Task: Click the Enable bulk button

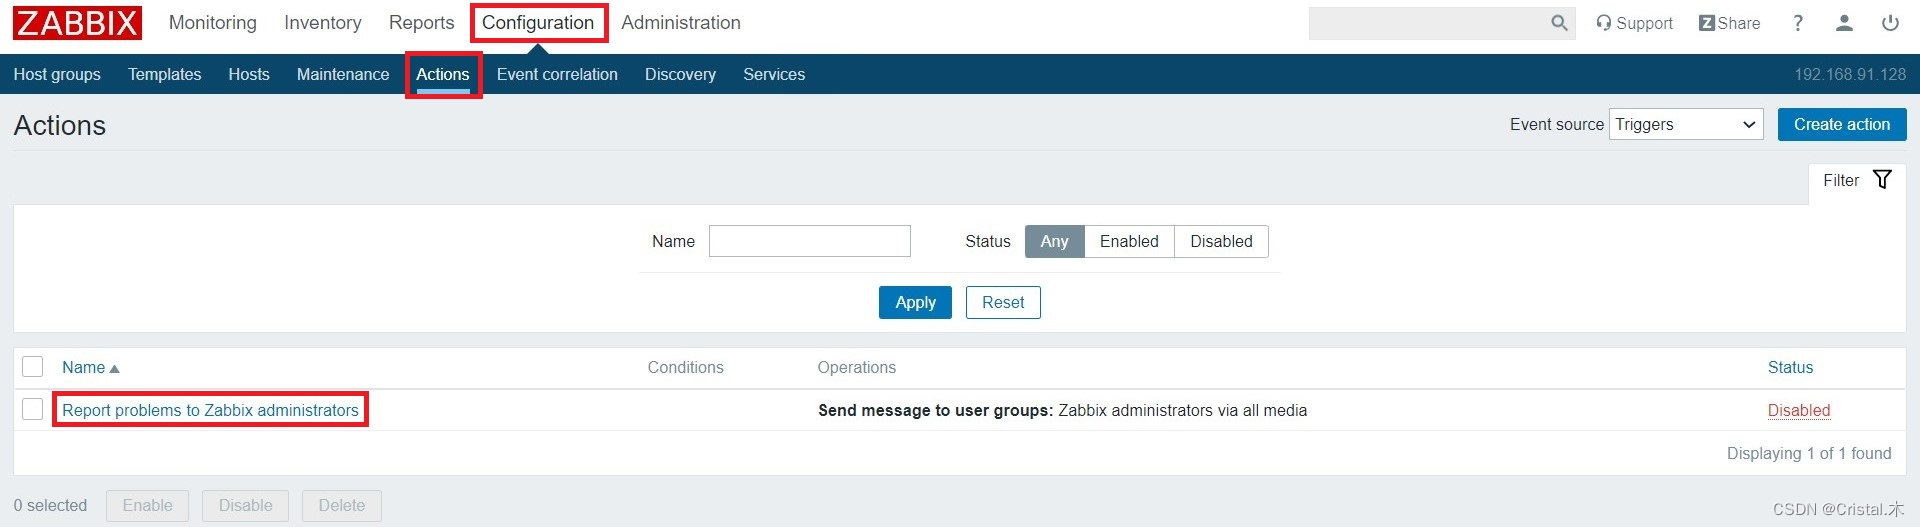Action: click(x=147, y=506)
